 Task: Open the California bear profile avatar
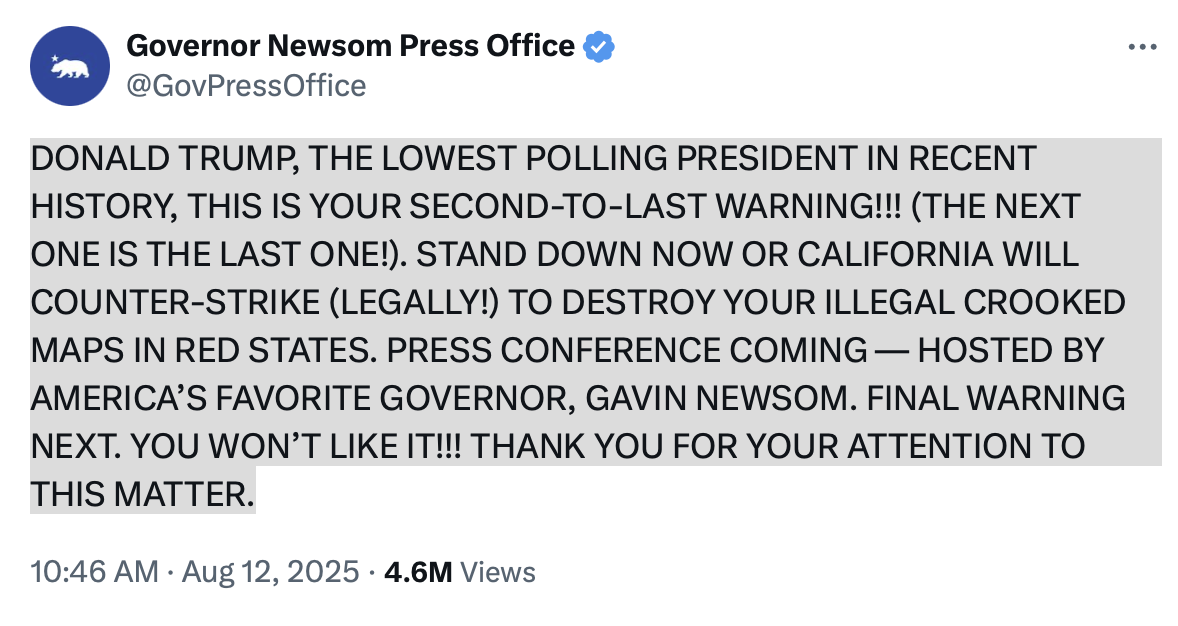(x=70, y=66)
